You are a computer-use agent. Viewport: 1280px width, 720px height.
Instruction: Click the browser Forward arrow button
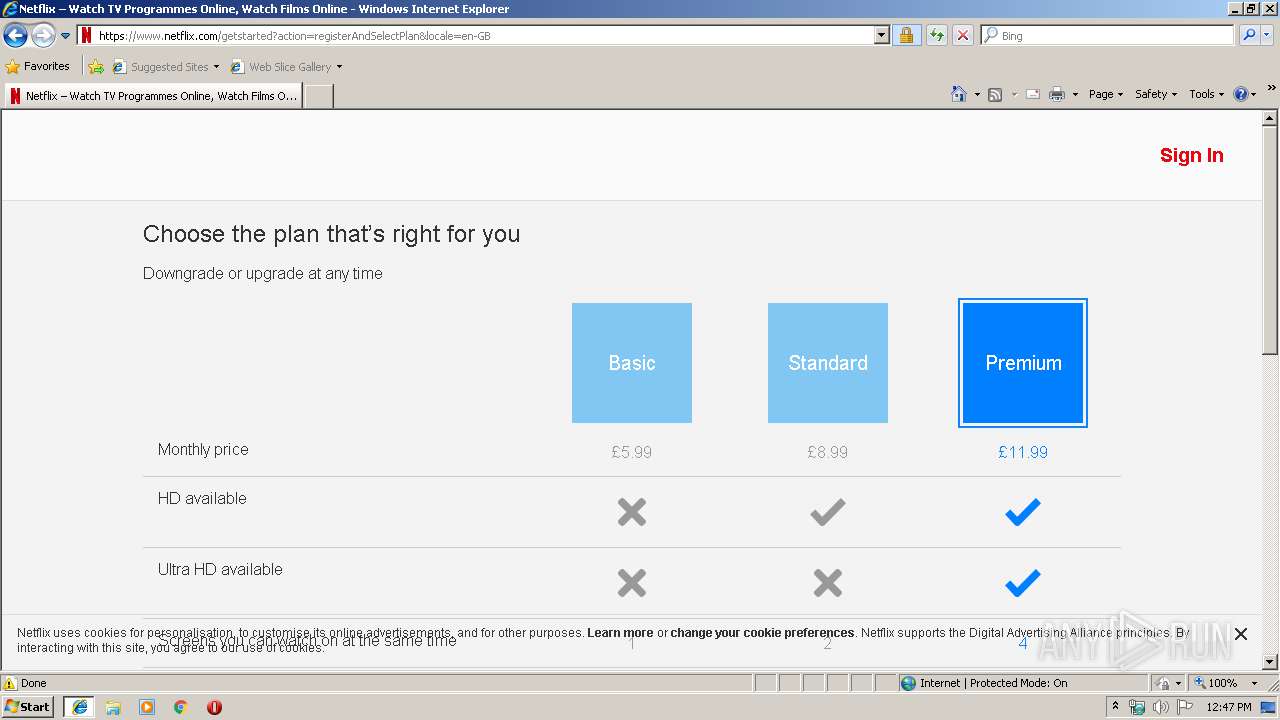coord(43,36)
